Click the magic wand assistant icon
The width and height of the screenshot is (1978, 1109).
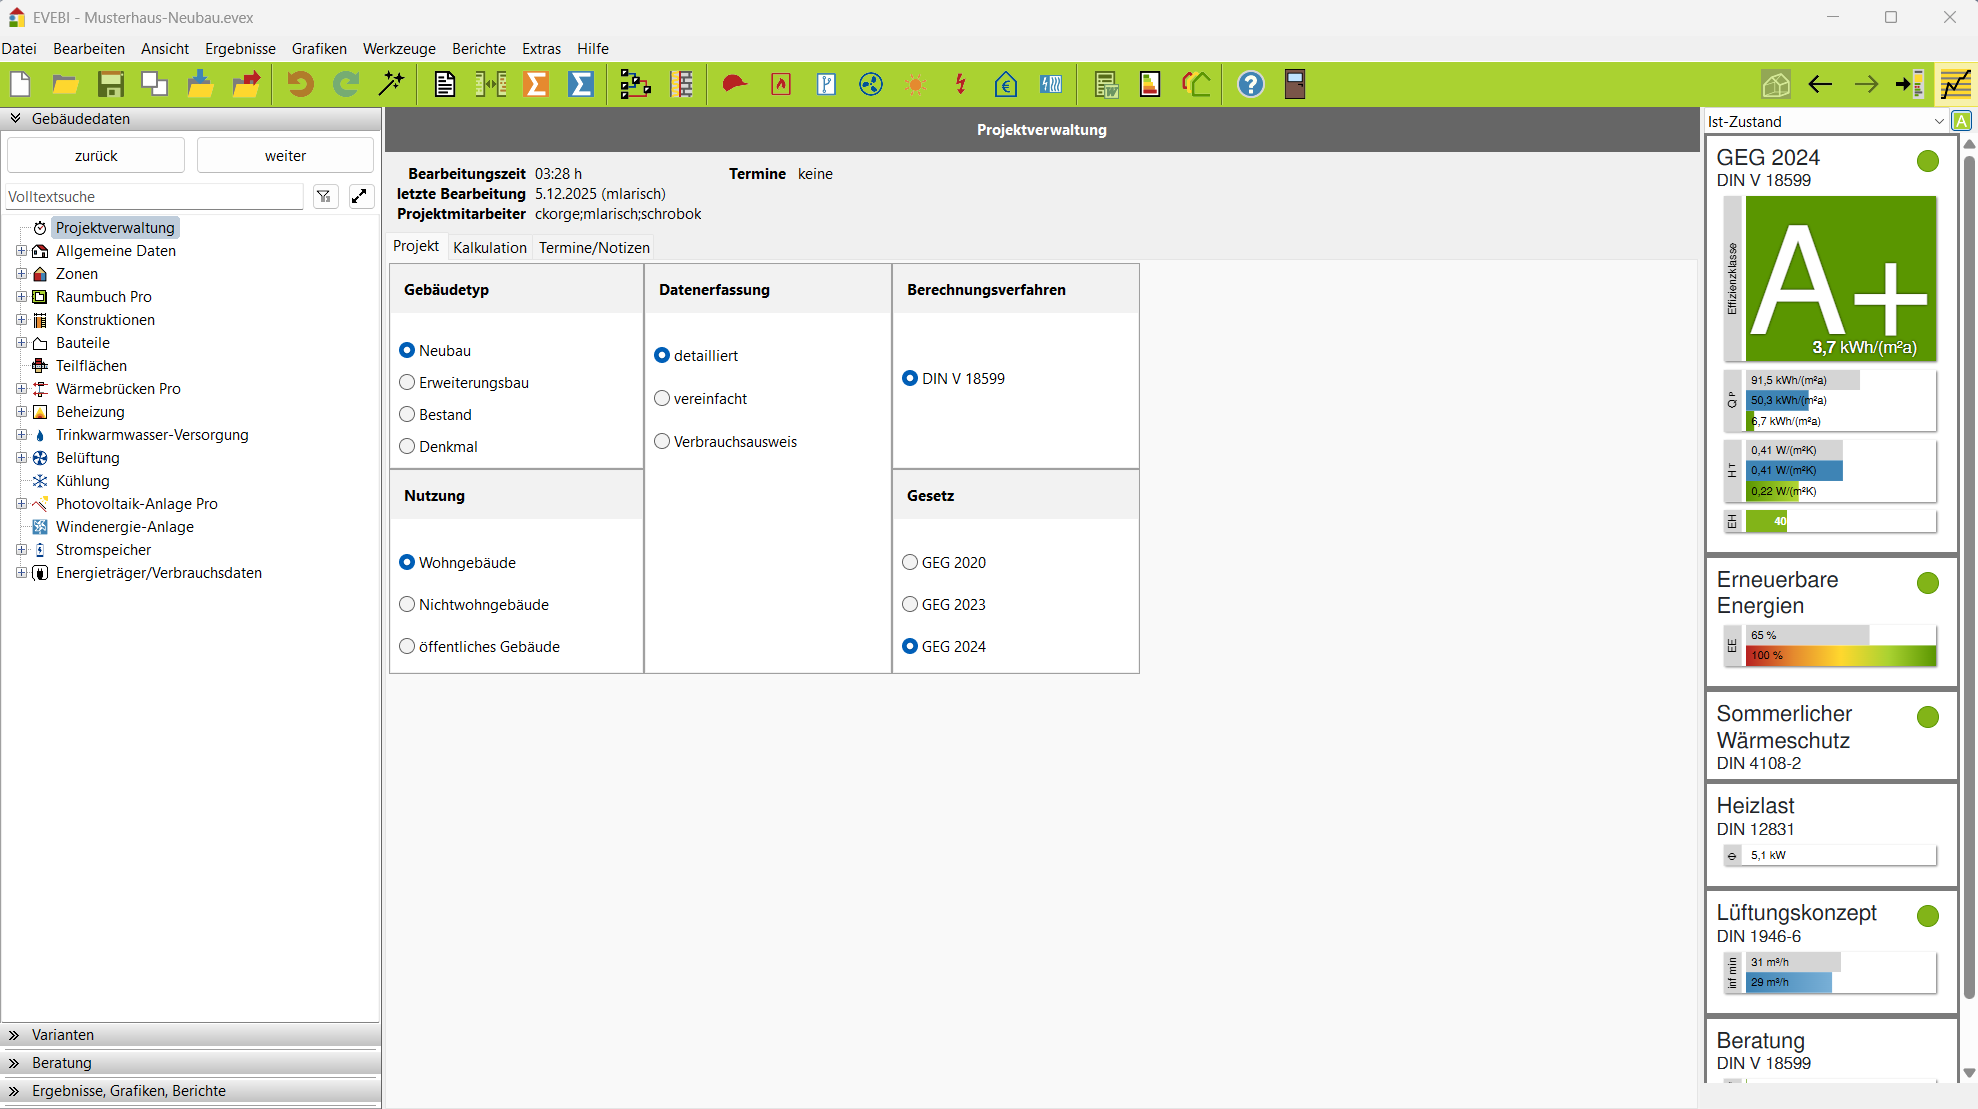point(391,85)
